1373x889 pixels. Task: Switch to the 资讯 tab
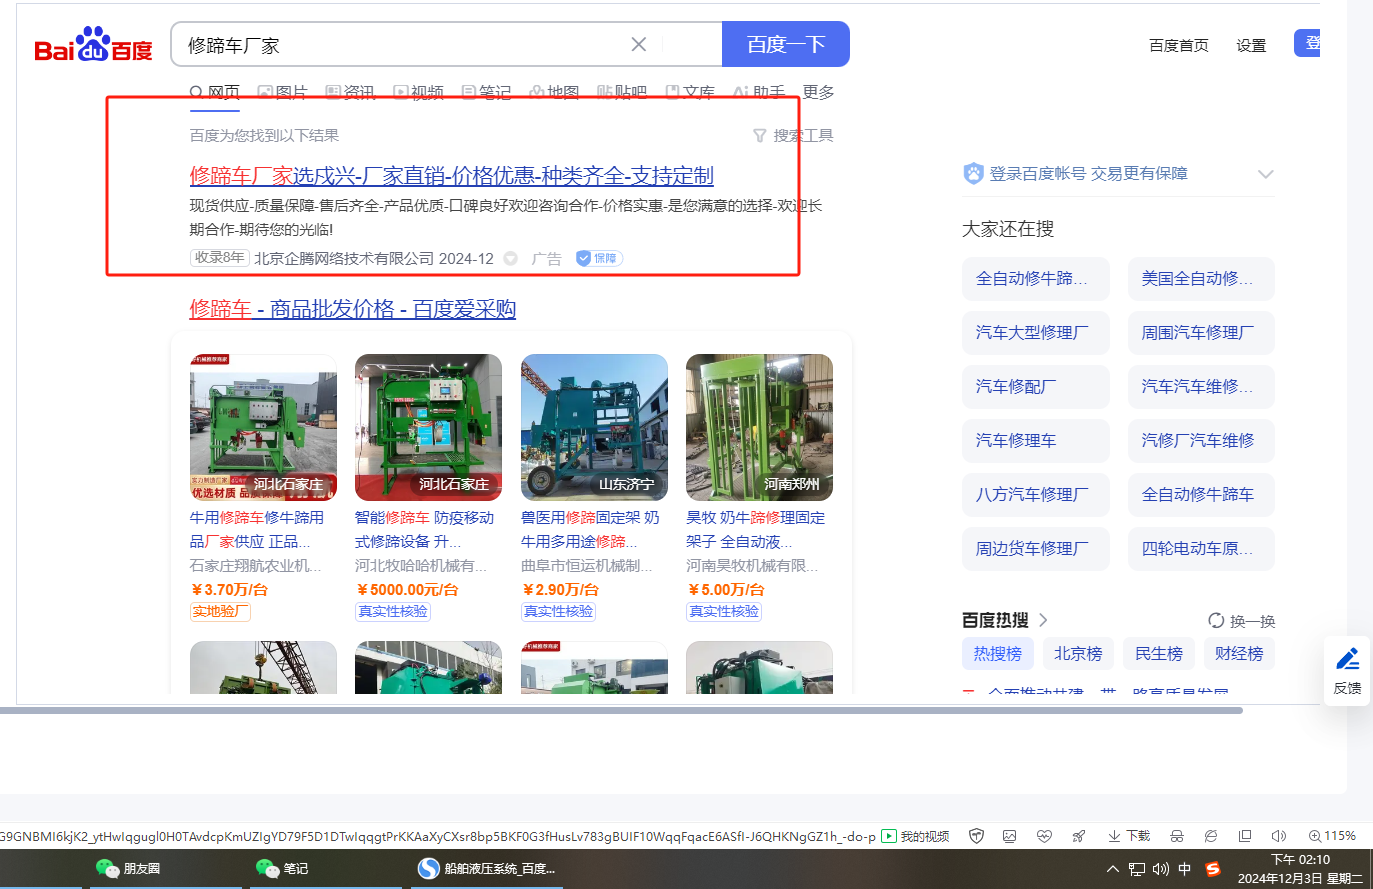click(351, 92)
